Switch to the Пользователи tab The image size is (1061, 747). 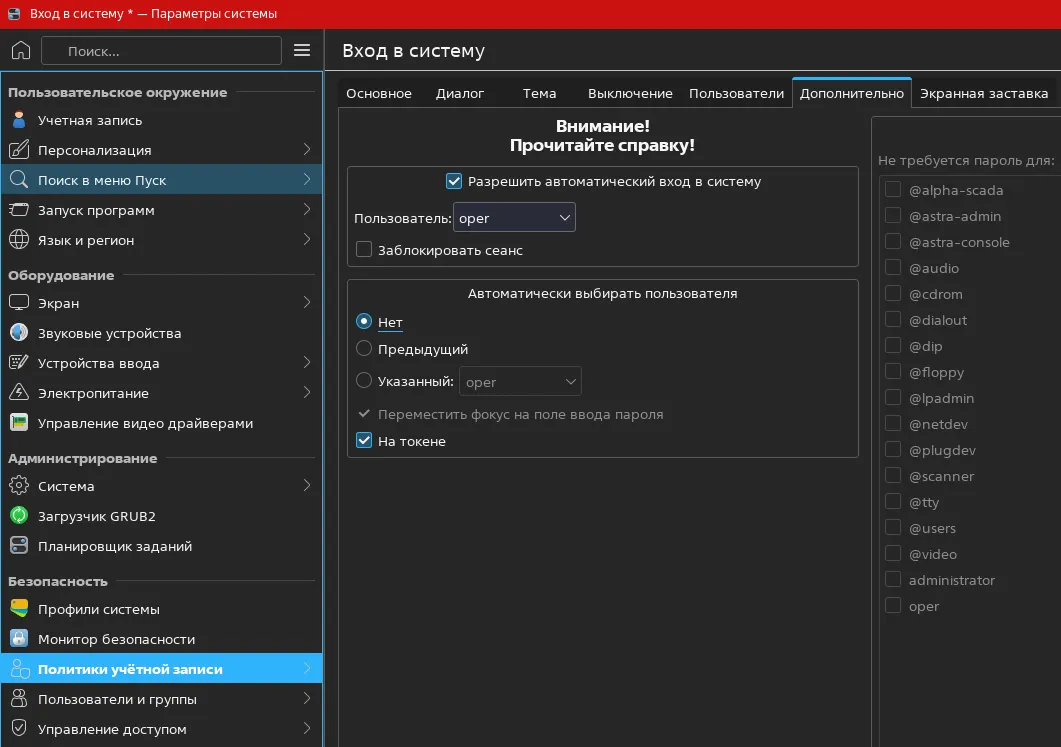[x=736, y=93]
